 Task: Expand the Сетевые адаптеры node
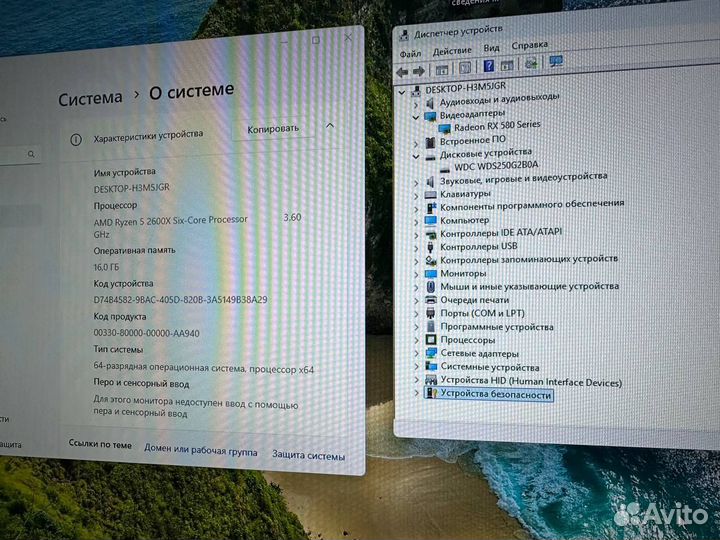416,354
